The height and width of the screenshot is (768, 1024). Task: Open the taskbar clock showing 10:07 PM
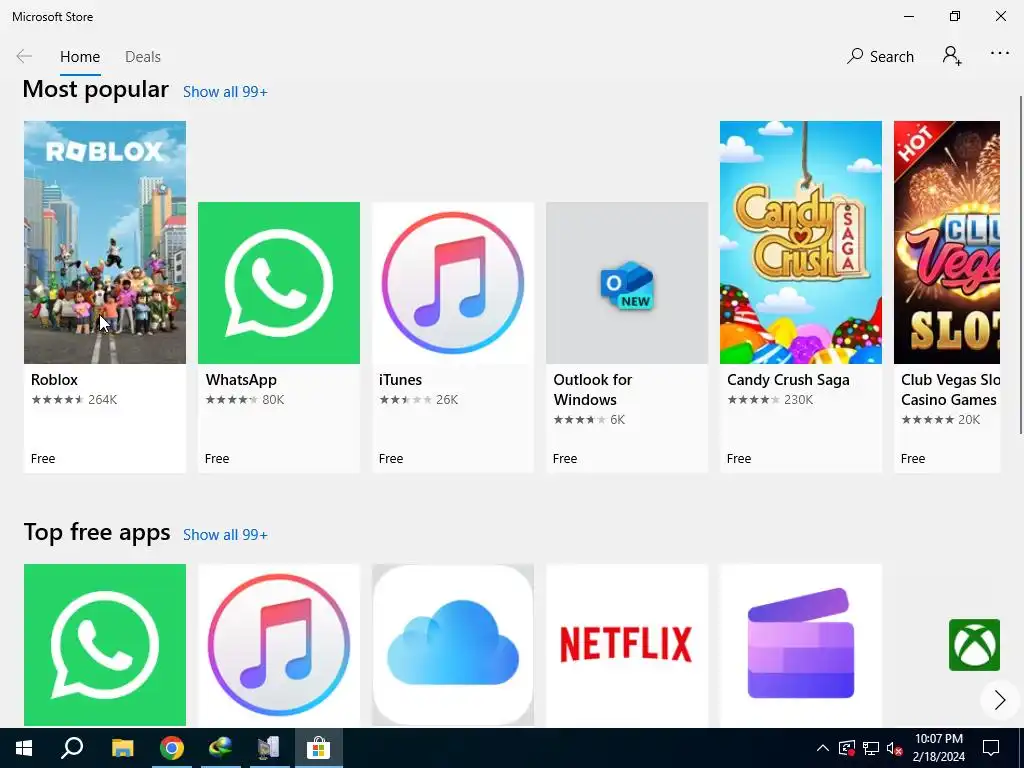pyautogui.click(x=938, y=748)
